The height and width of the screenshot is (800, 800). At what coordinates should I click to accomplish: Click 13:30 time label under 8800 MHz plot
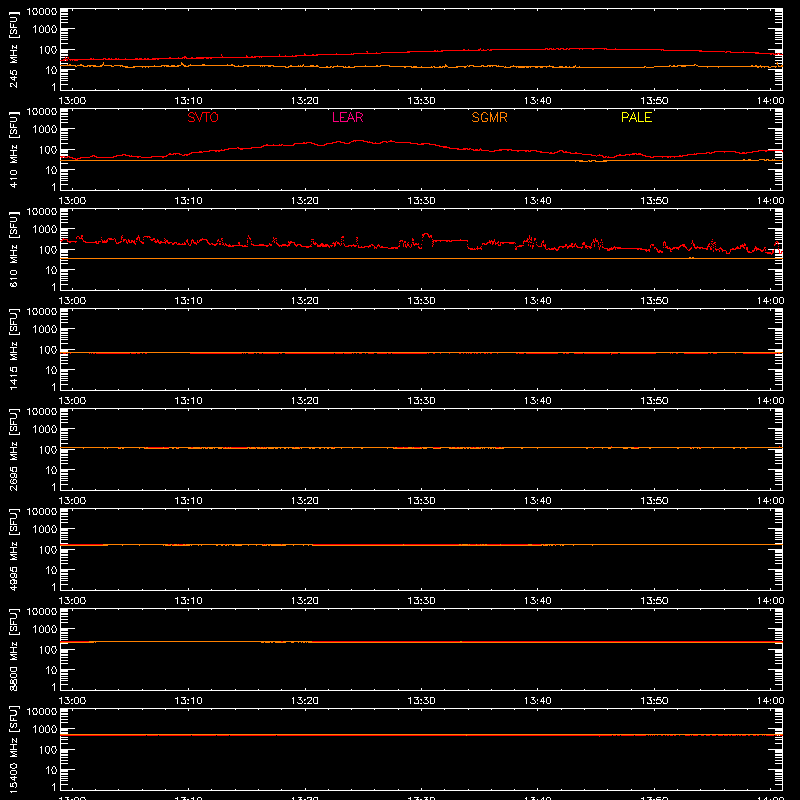[x=421, y=701]
